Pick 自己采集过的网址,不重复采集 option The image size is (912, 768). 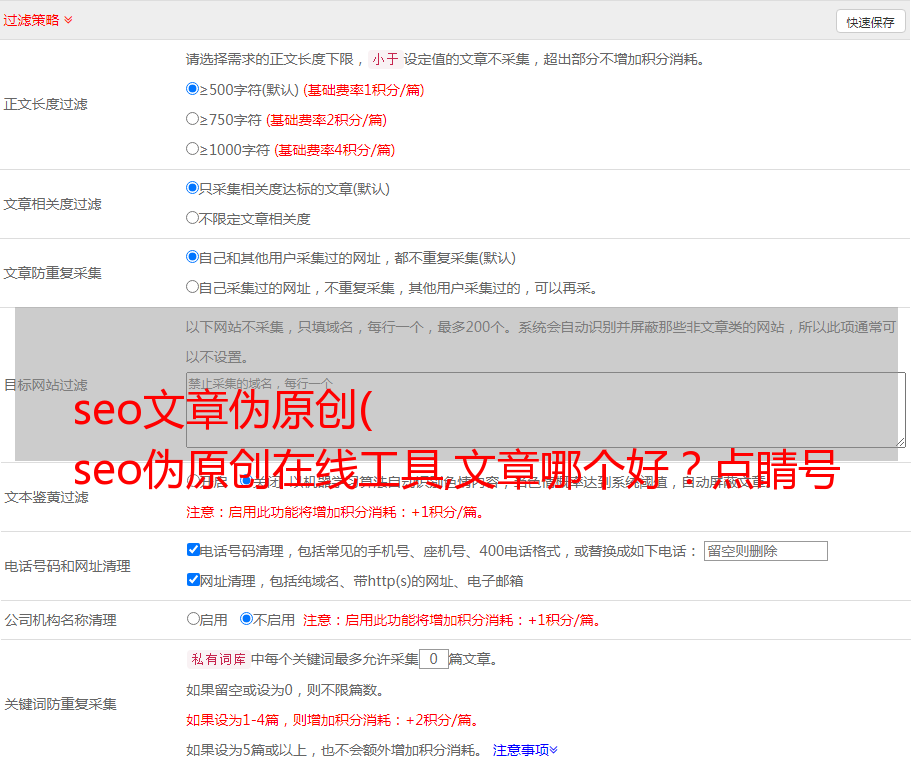click(x=193, y=287)
